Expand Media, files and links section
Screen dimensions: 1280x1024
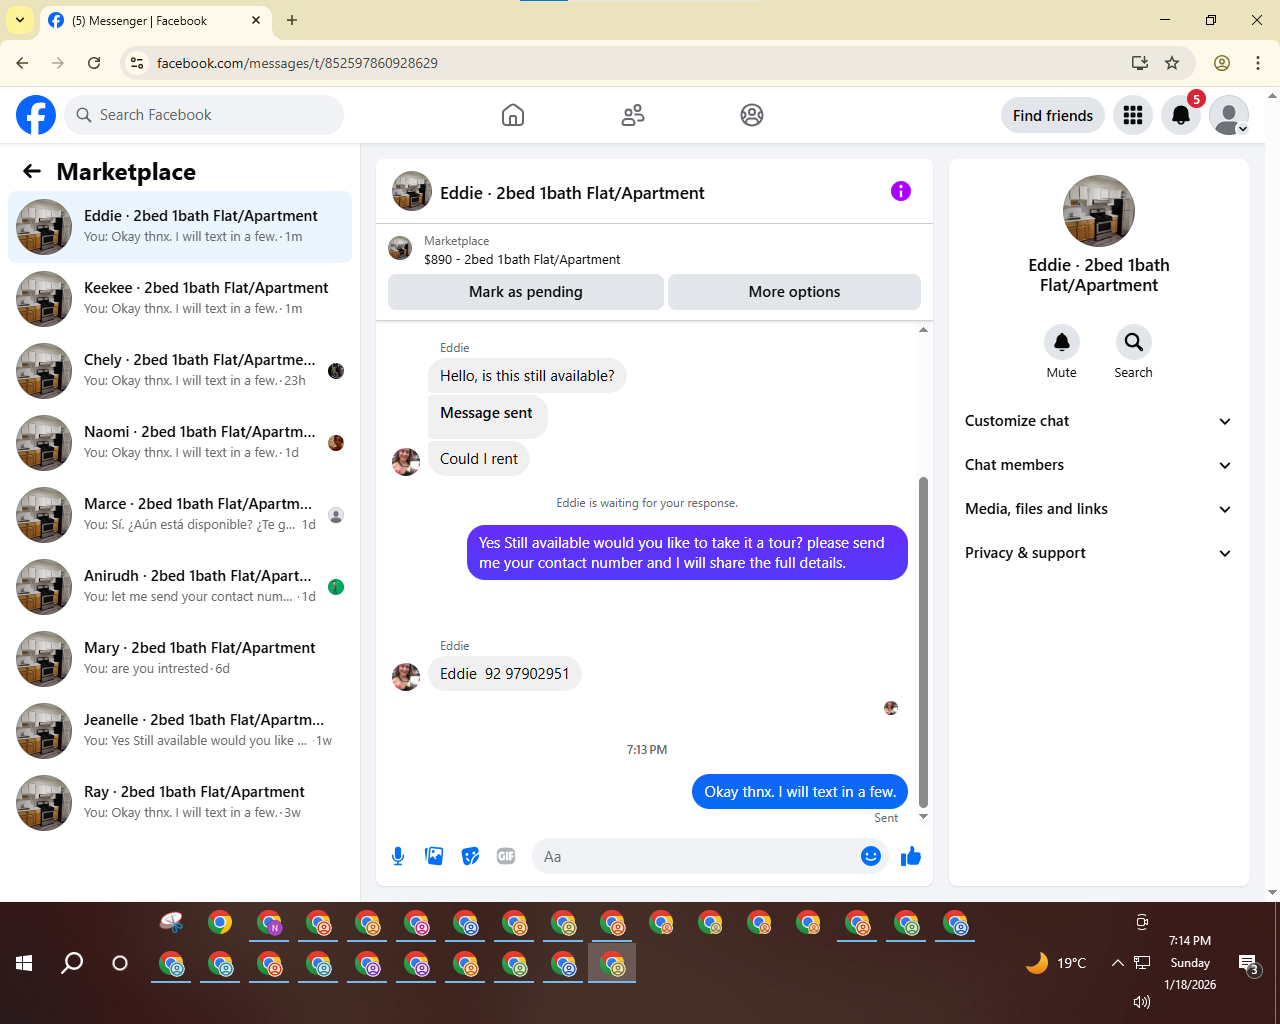point(1098,509)
